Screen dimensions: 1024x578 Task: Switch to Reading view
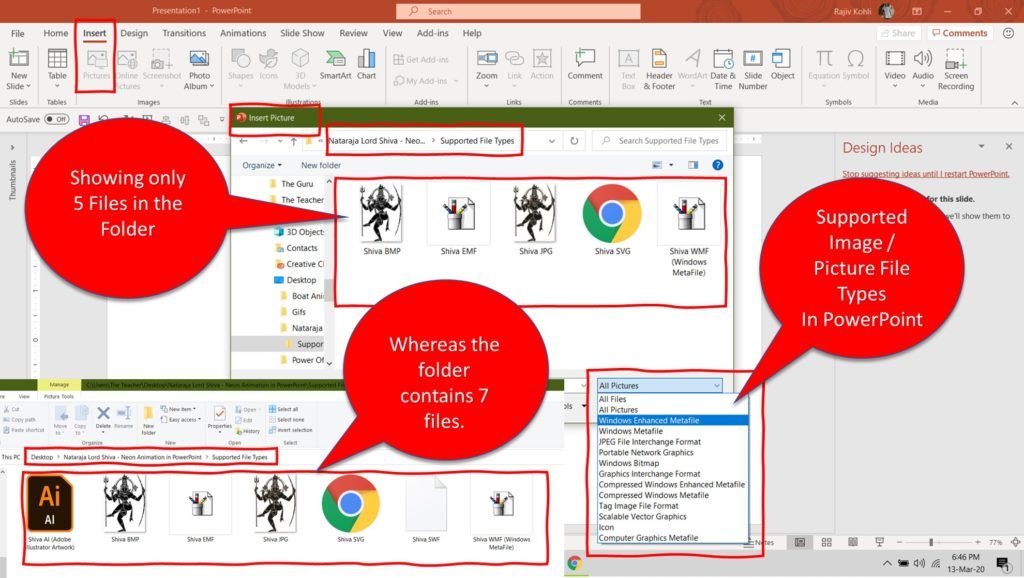tap(852, 542)
